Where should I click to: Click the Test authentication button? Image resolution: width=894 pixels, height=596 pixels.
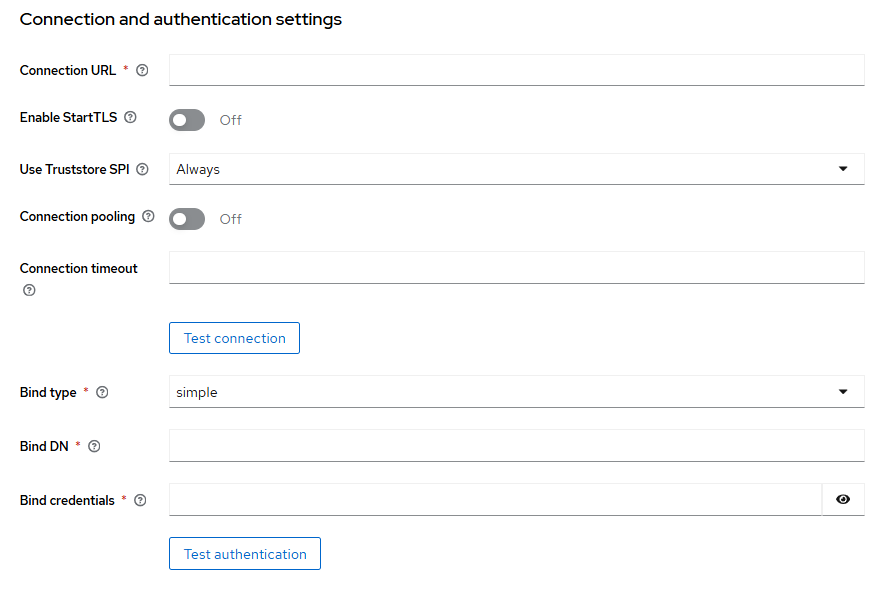point(245,554)
